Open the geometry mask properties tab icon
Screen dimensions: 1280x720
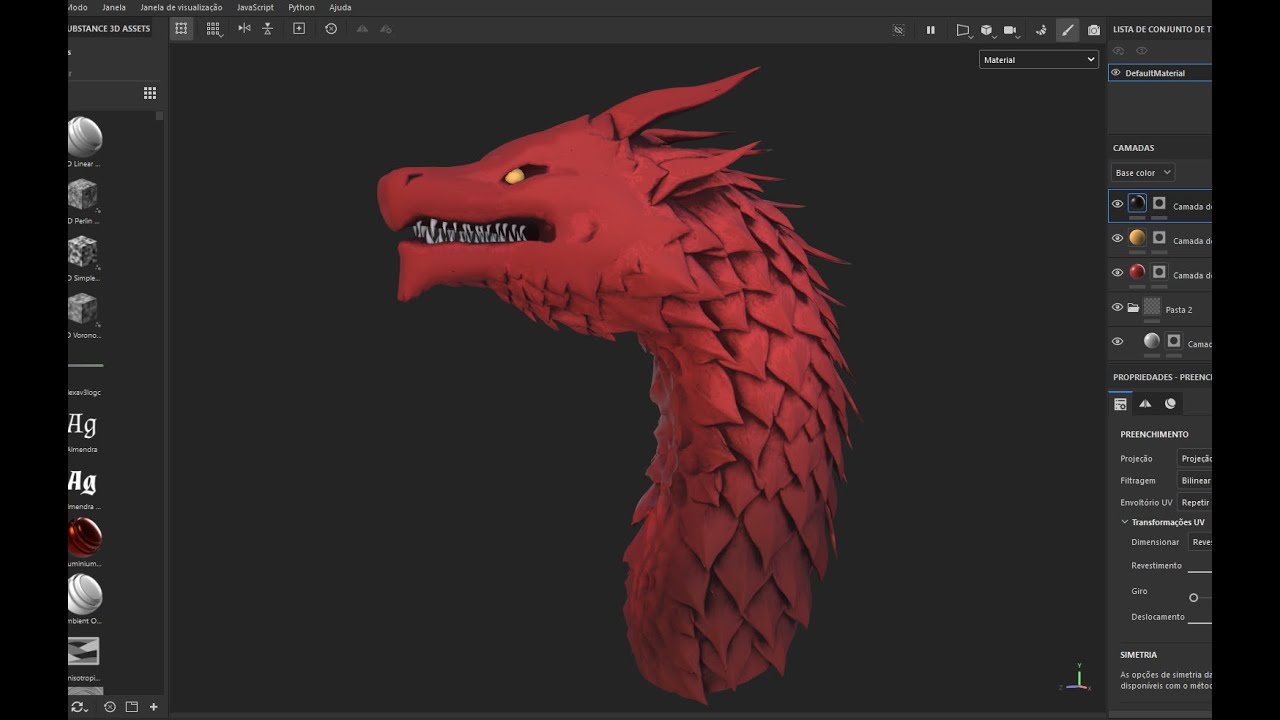[x=1145, y=404]
